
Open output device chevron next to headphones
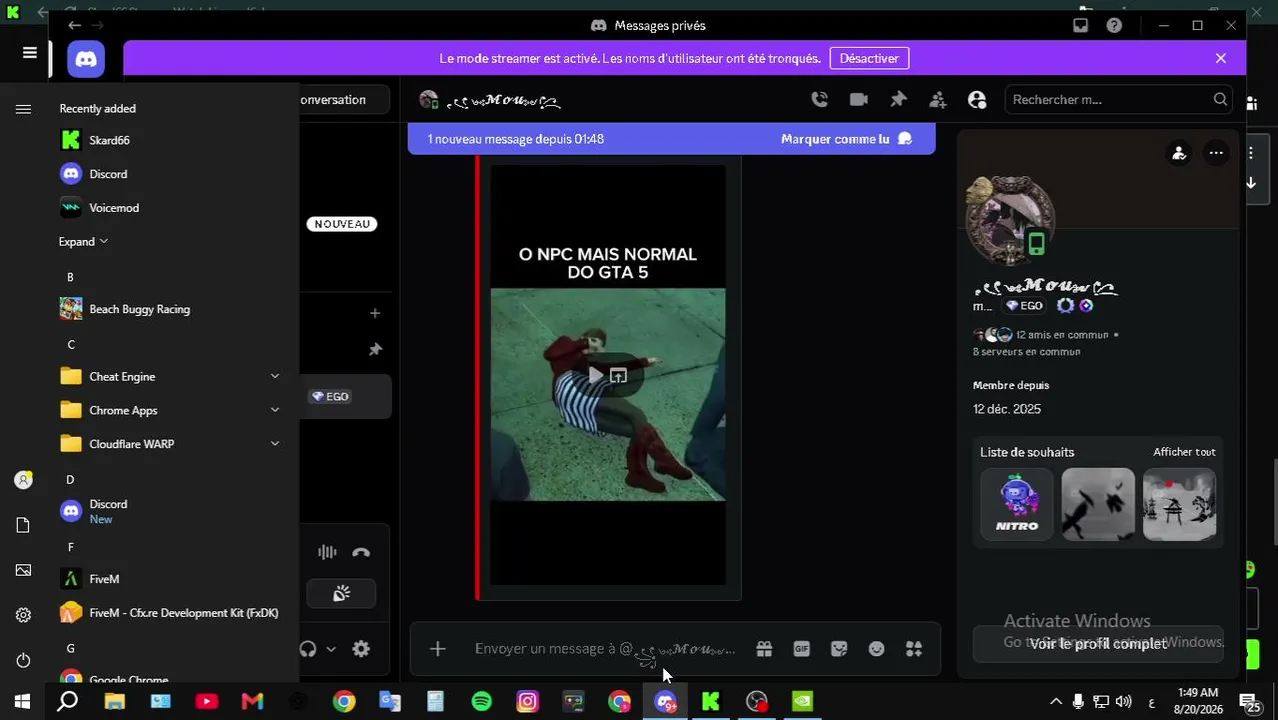point(331,649)
